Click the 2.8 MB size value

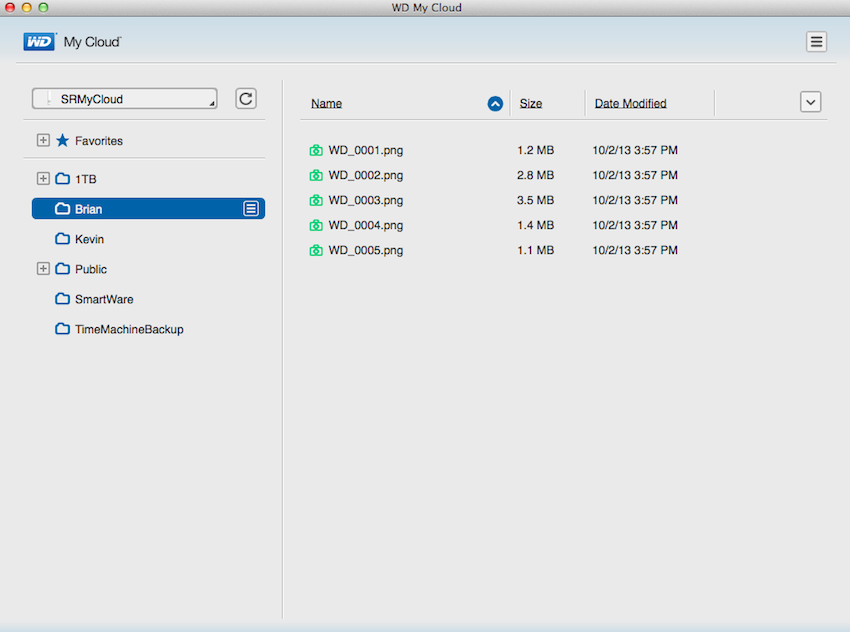tap(536, 175)
